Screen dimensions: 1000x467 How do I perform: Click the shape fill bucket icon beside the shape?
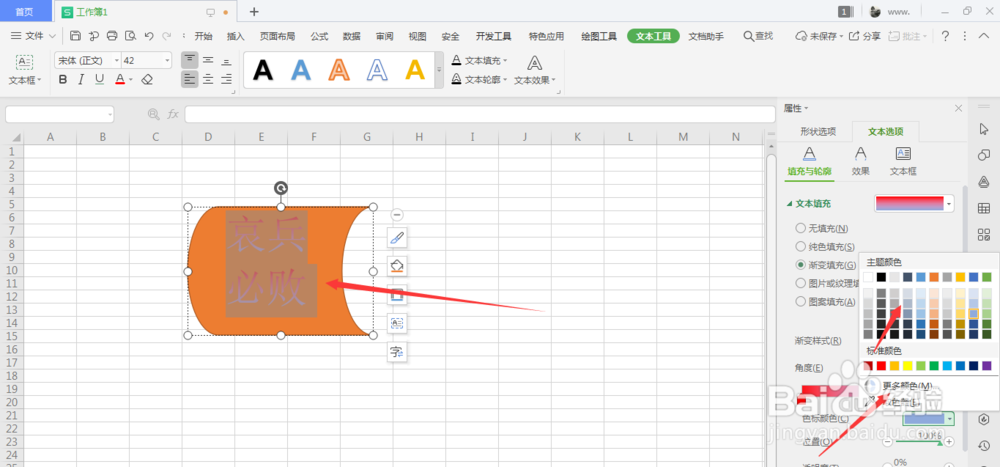[x=397, y=266]
